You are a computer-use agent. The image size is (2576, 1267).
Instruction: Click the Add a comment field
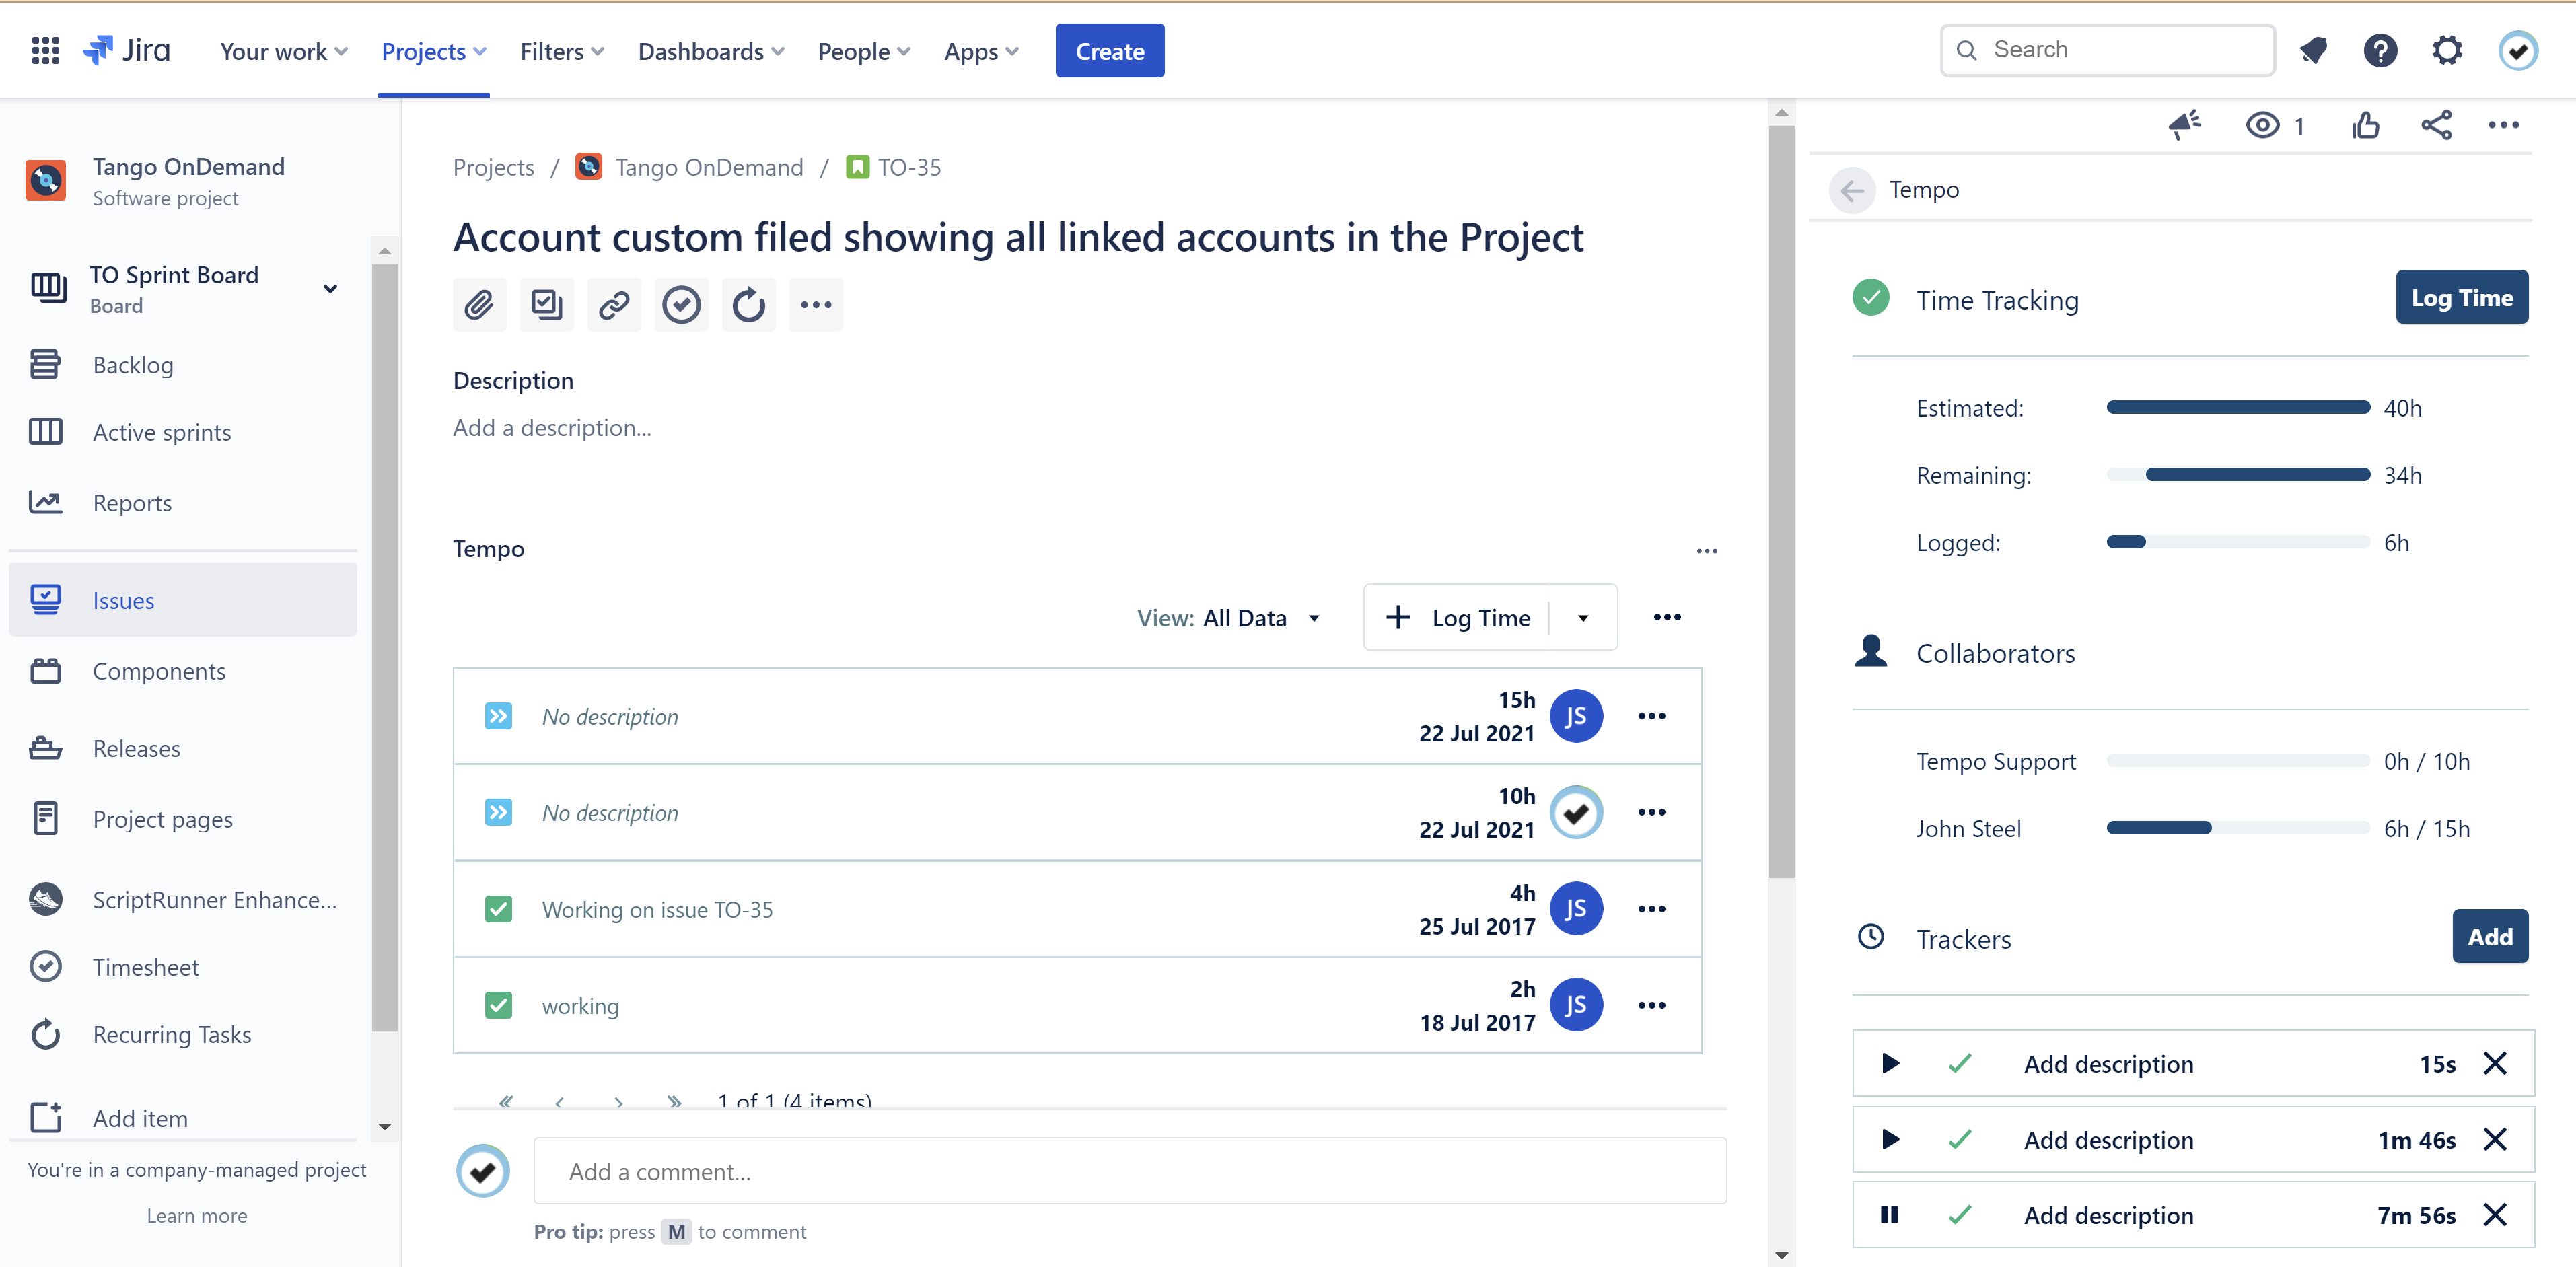tap(1129, 1171)
